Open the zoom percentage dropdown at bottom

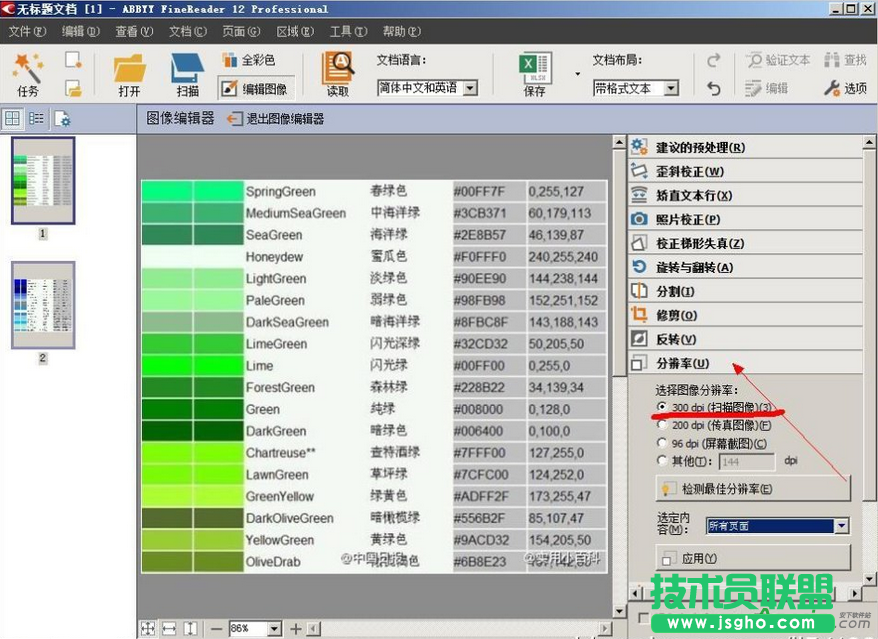tap(276, 628)
